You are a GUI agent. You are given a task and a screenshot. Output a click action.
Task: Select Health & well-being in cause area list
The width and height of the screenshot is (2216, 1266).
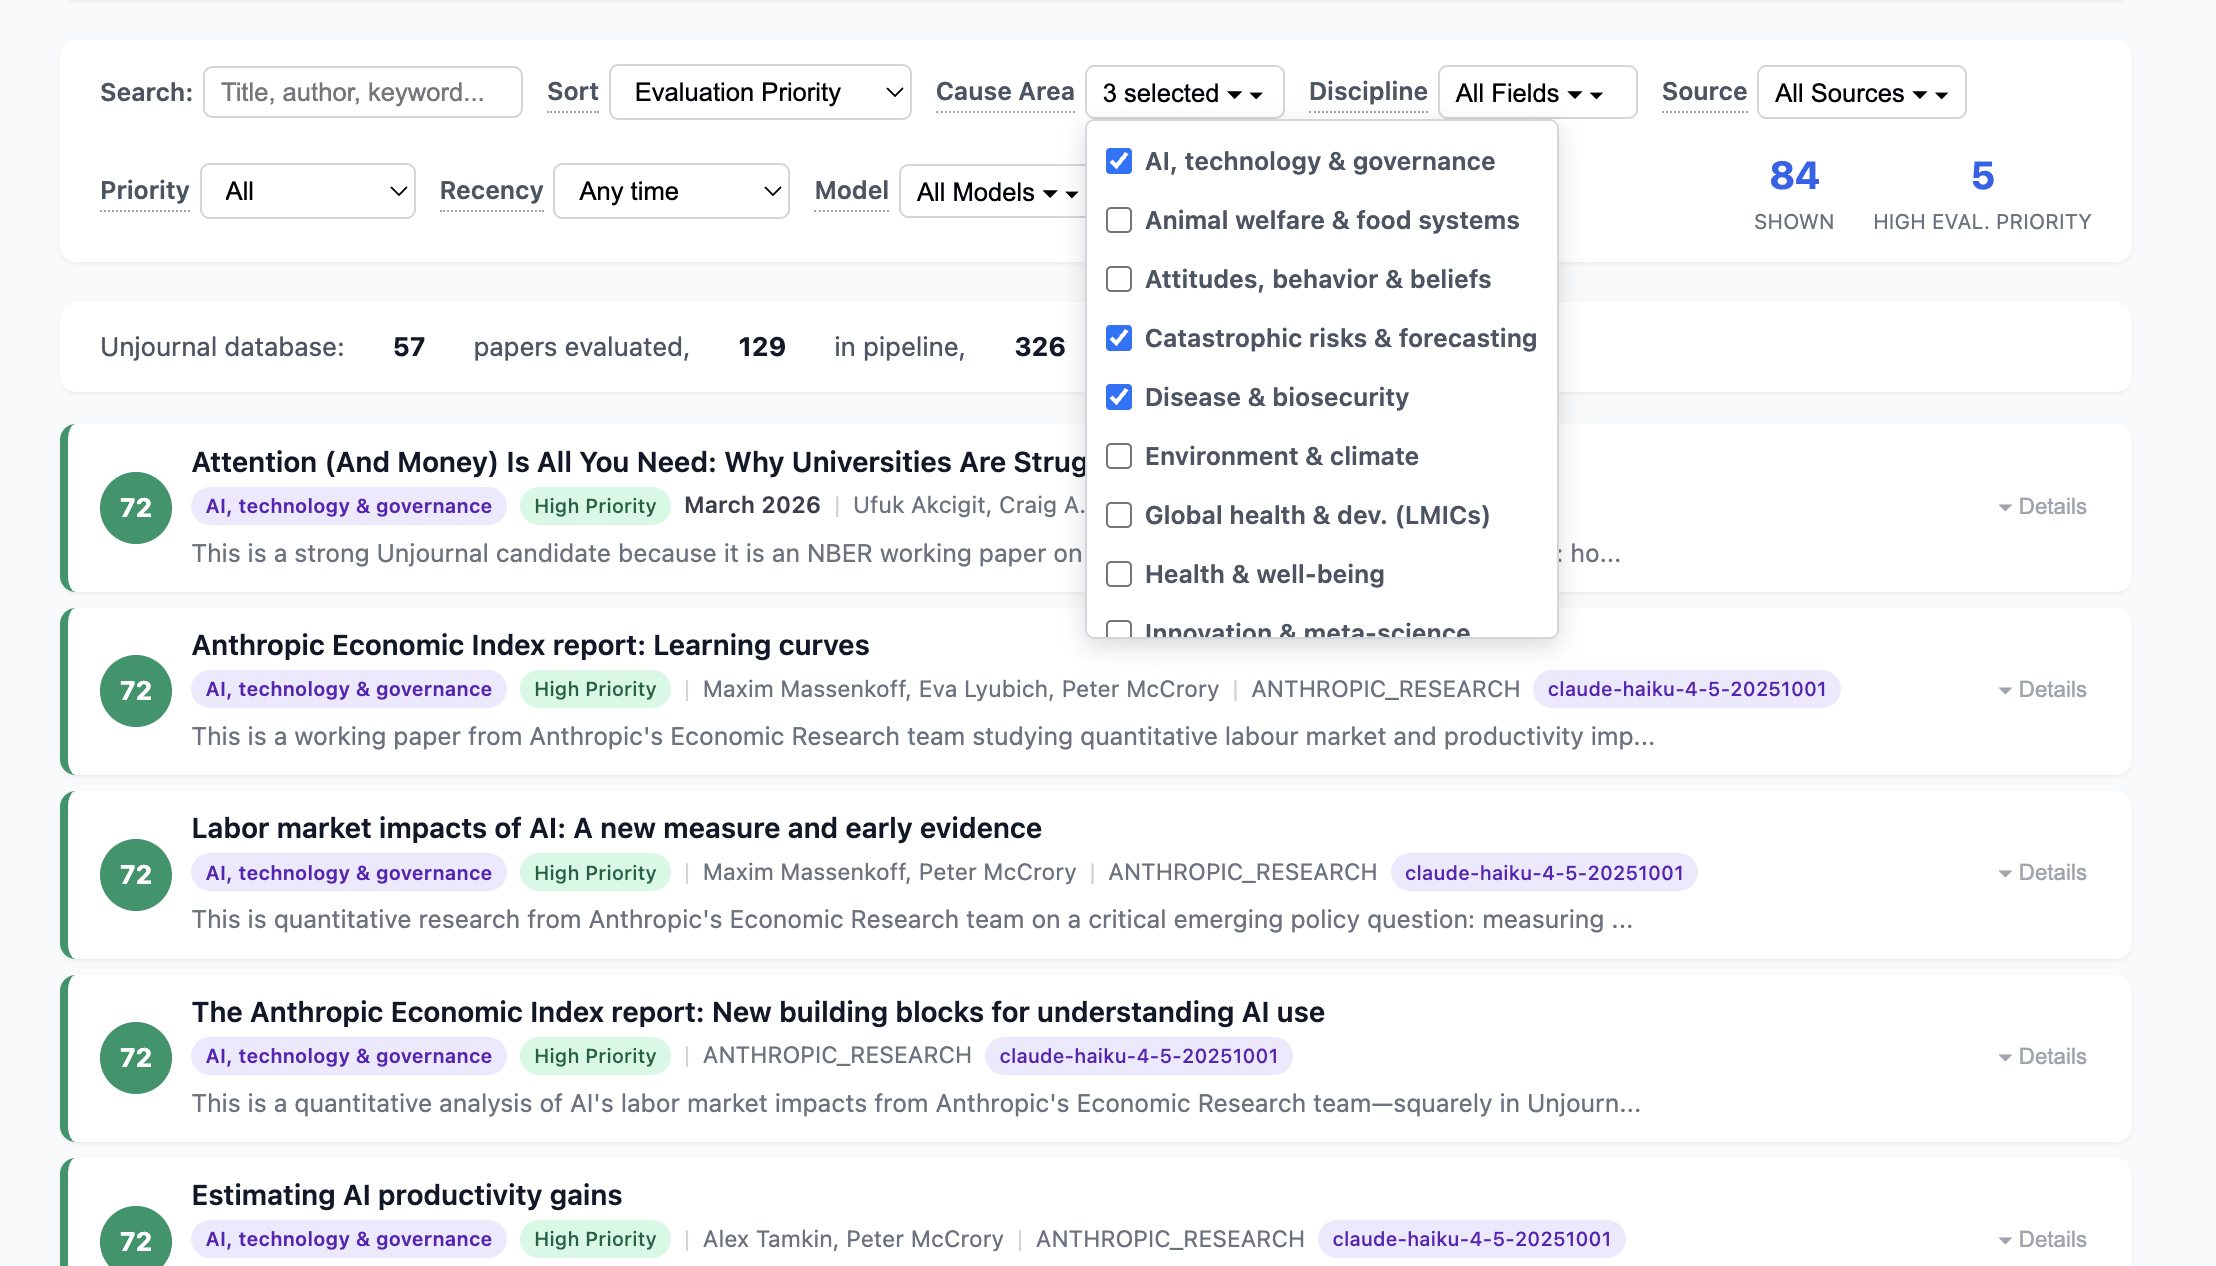1119,575
